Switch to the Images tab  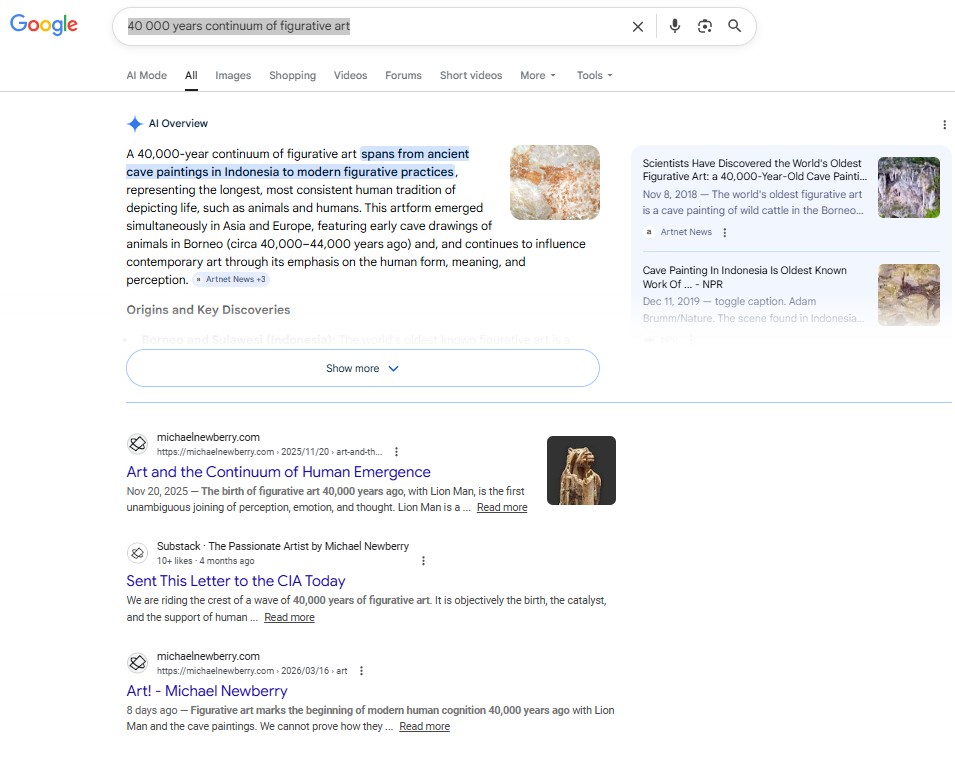[x=233, y=75]
